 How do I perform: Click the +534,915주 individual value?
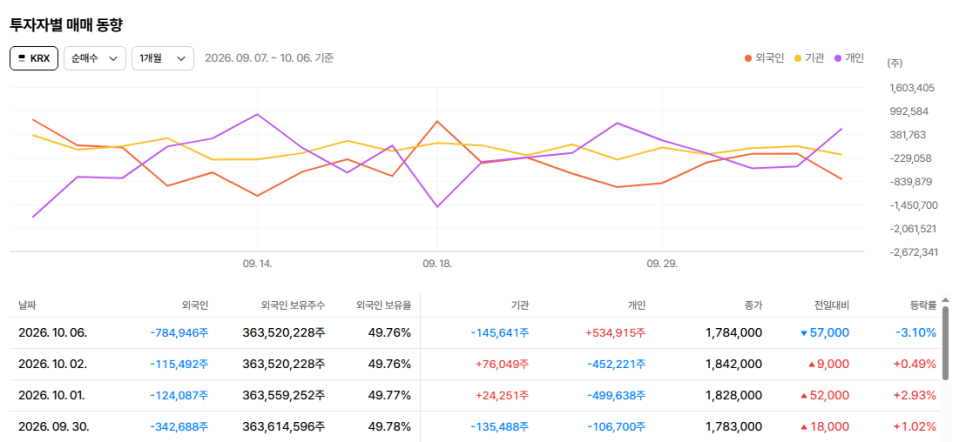pos(615,333)
